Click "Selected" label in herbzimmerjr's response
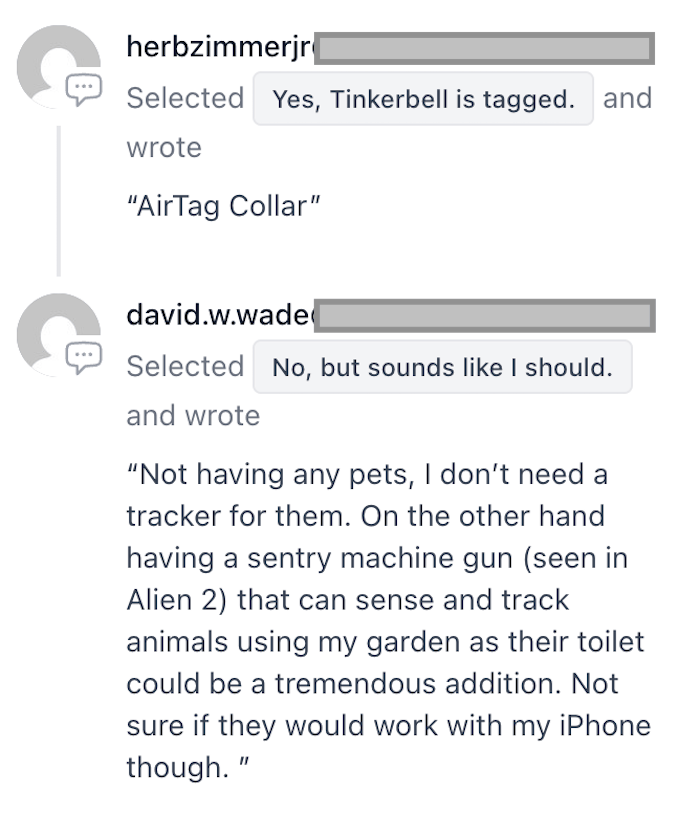 click(x=185, y=99)
